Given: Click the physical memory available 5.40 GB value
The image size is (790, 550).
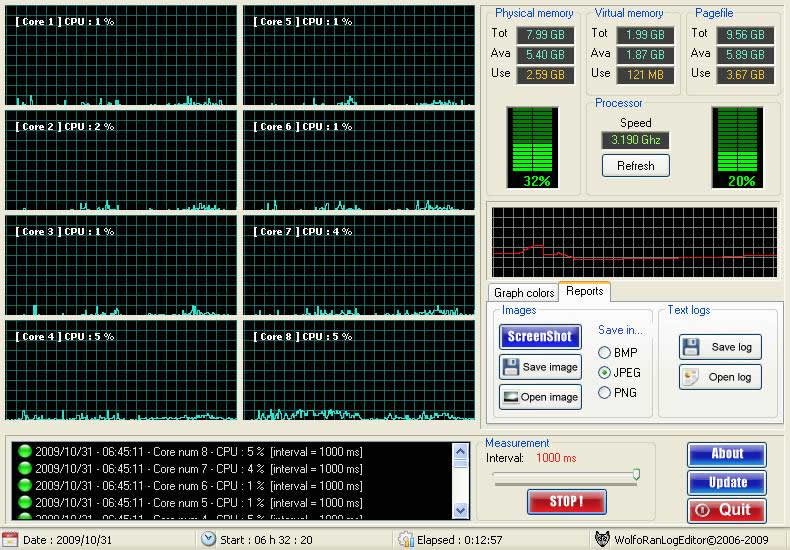Looking at the screenshot, I should [545, 55].
